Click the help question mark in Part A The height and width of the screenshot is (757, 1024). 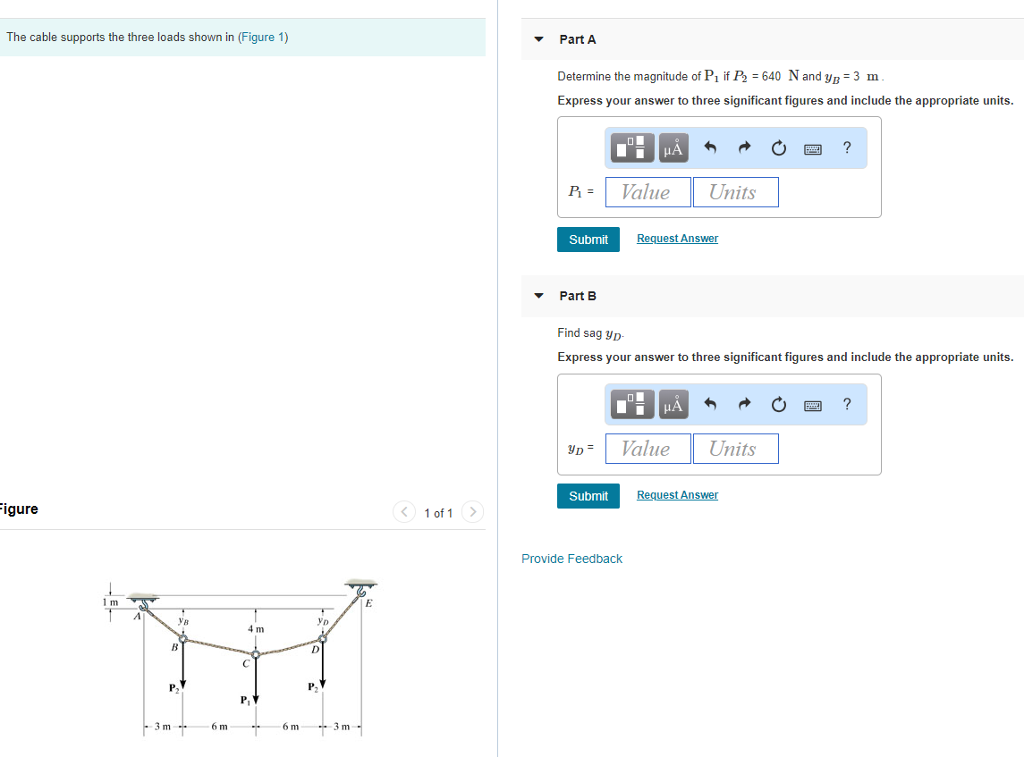click(846, 147)
